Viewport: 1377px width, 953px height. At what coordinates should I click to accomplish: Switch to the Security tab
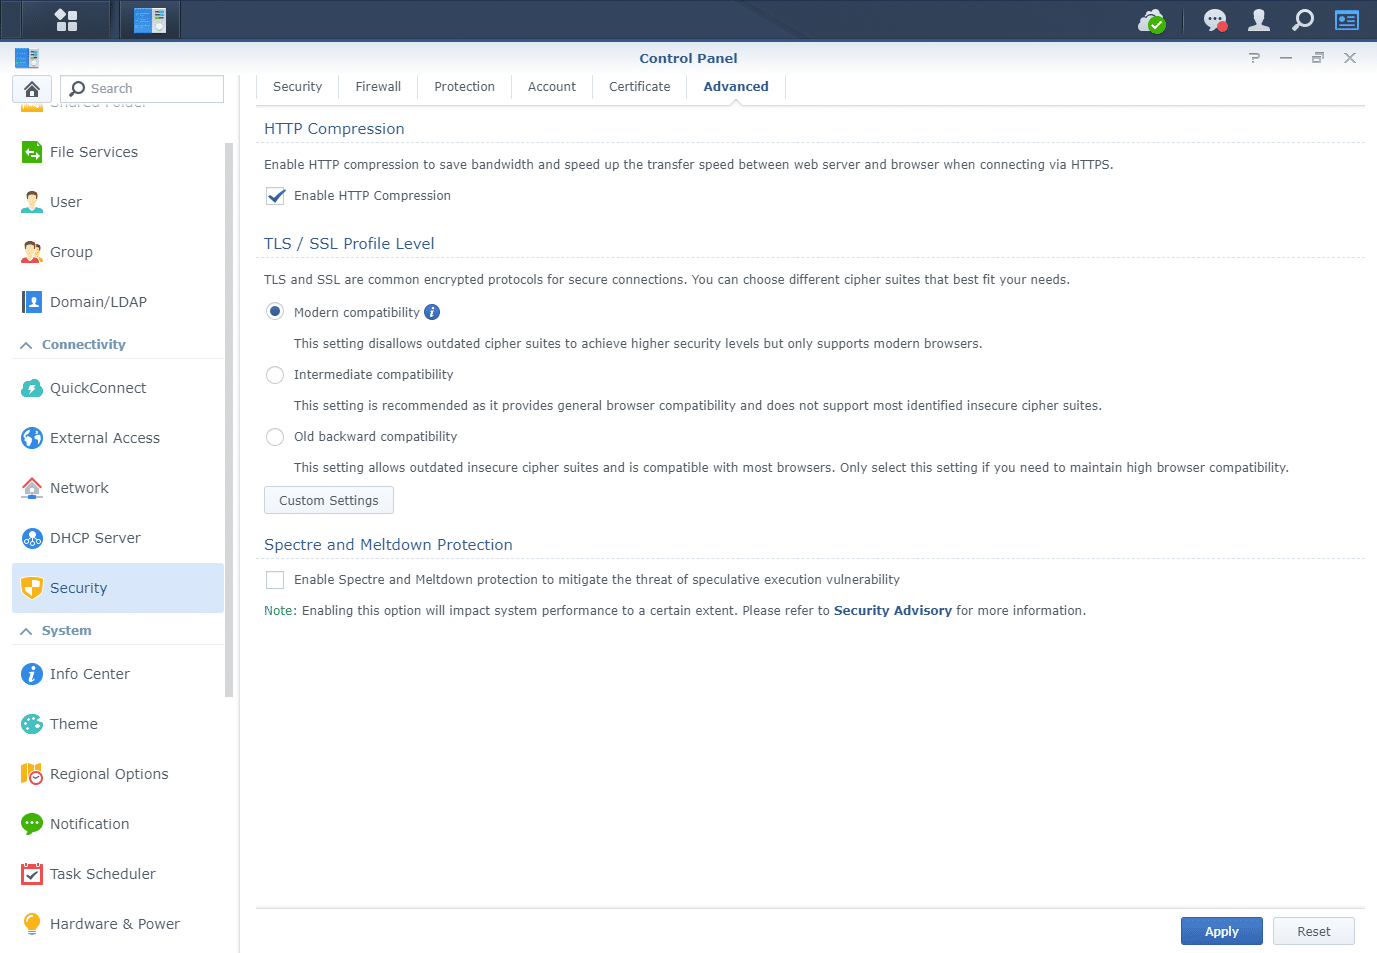[x=298, y=87]
